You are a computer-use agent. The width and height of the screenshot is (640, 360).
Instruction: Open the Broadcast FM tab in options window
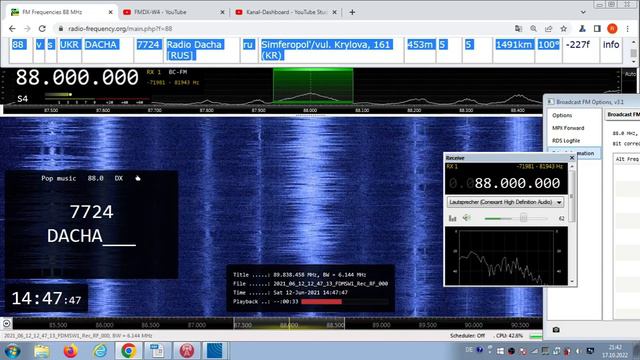coord(623,115)
